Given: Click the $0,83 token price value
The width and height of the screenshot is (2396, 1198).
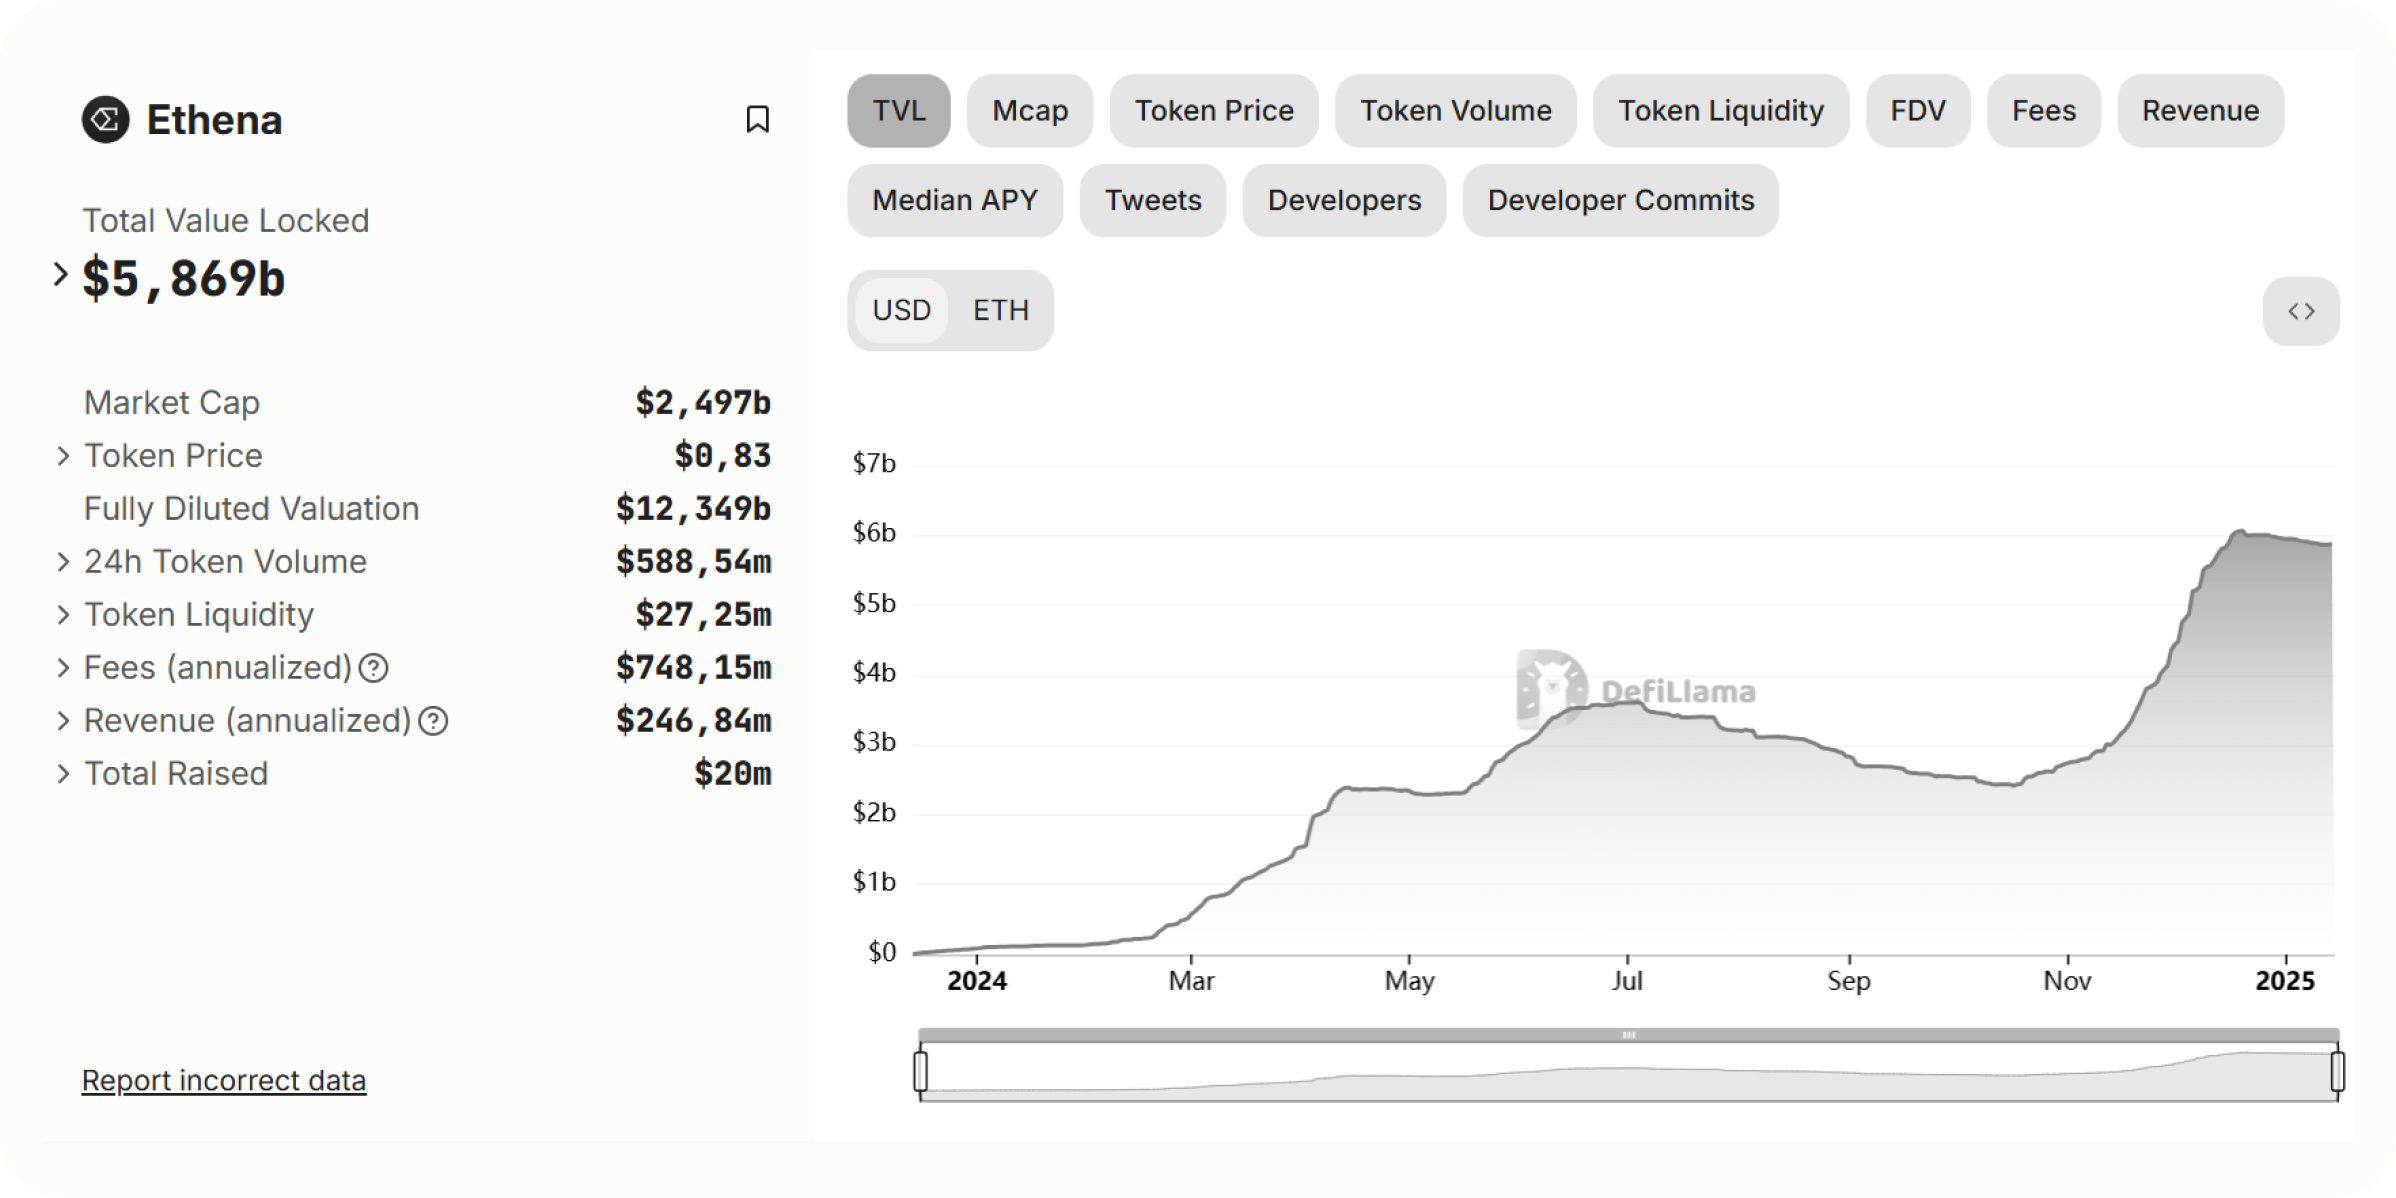Looking at the screenshot, I should tap(723, 455).
